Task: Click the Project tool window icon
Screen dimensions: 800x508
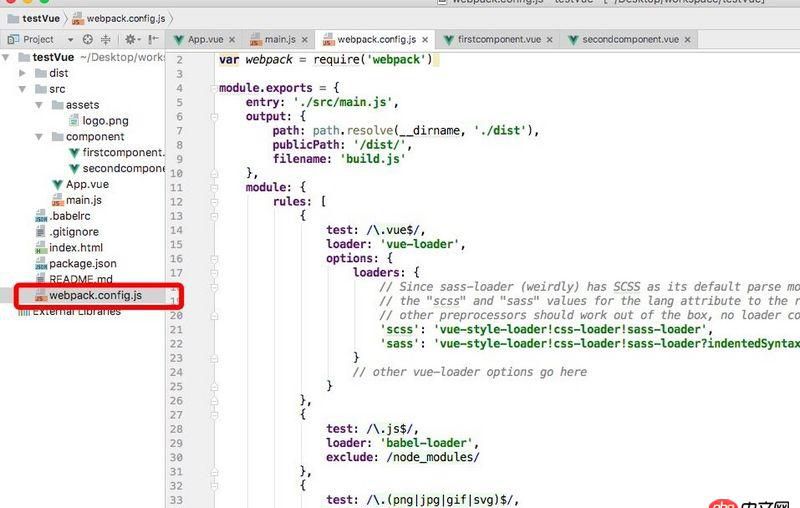Action: point(13,39)
